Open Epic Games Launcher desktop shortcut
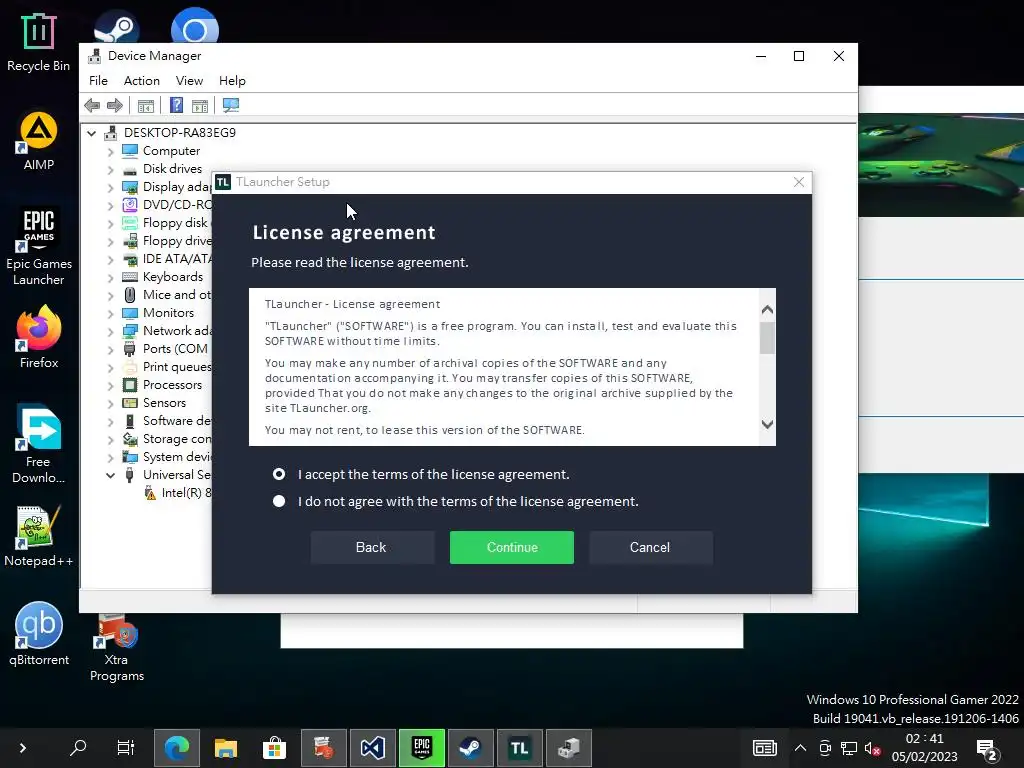Viewport: 1024px width, 768px height. coord(39,247)
